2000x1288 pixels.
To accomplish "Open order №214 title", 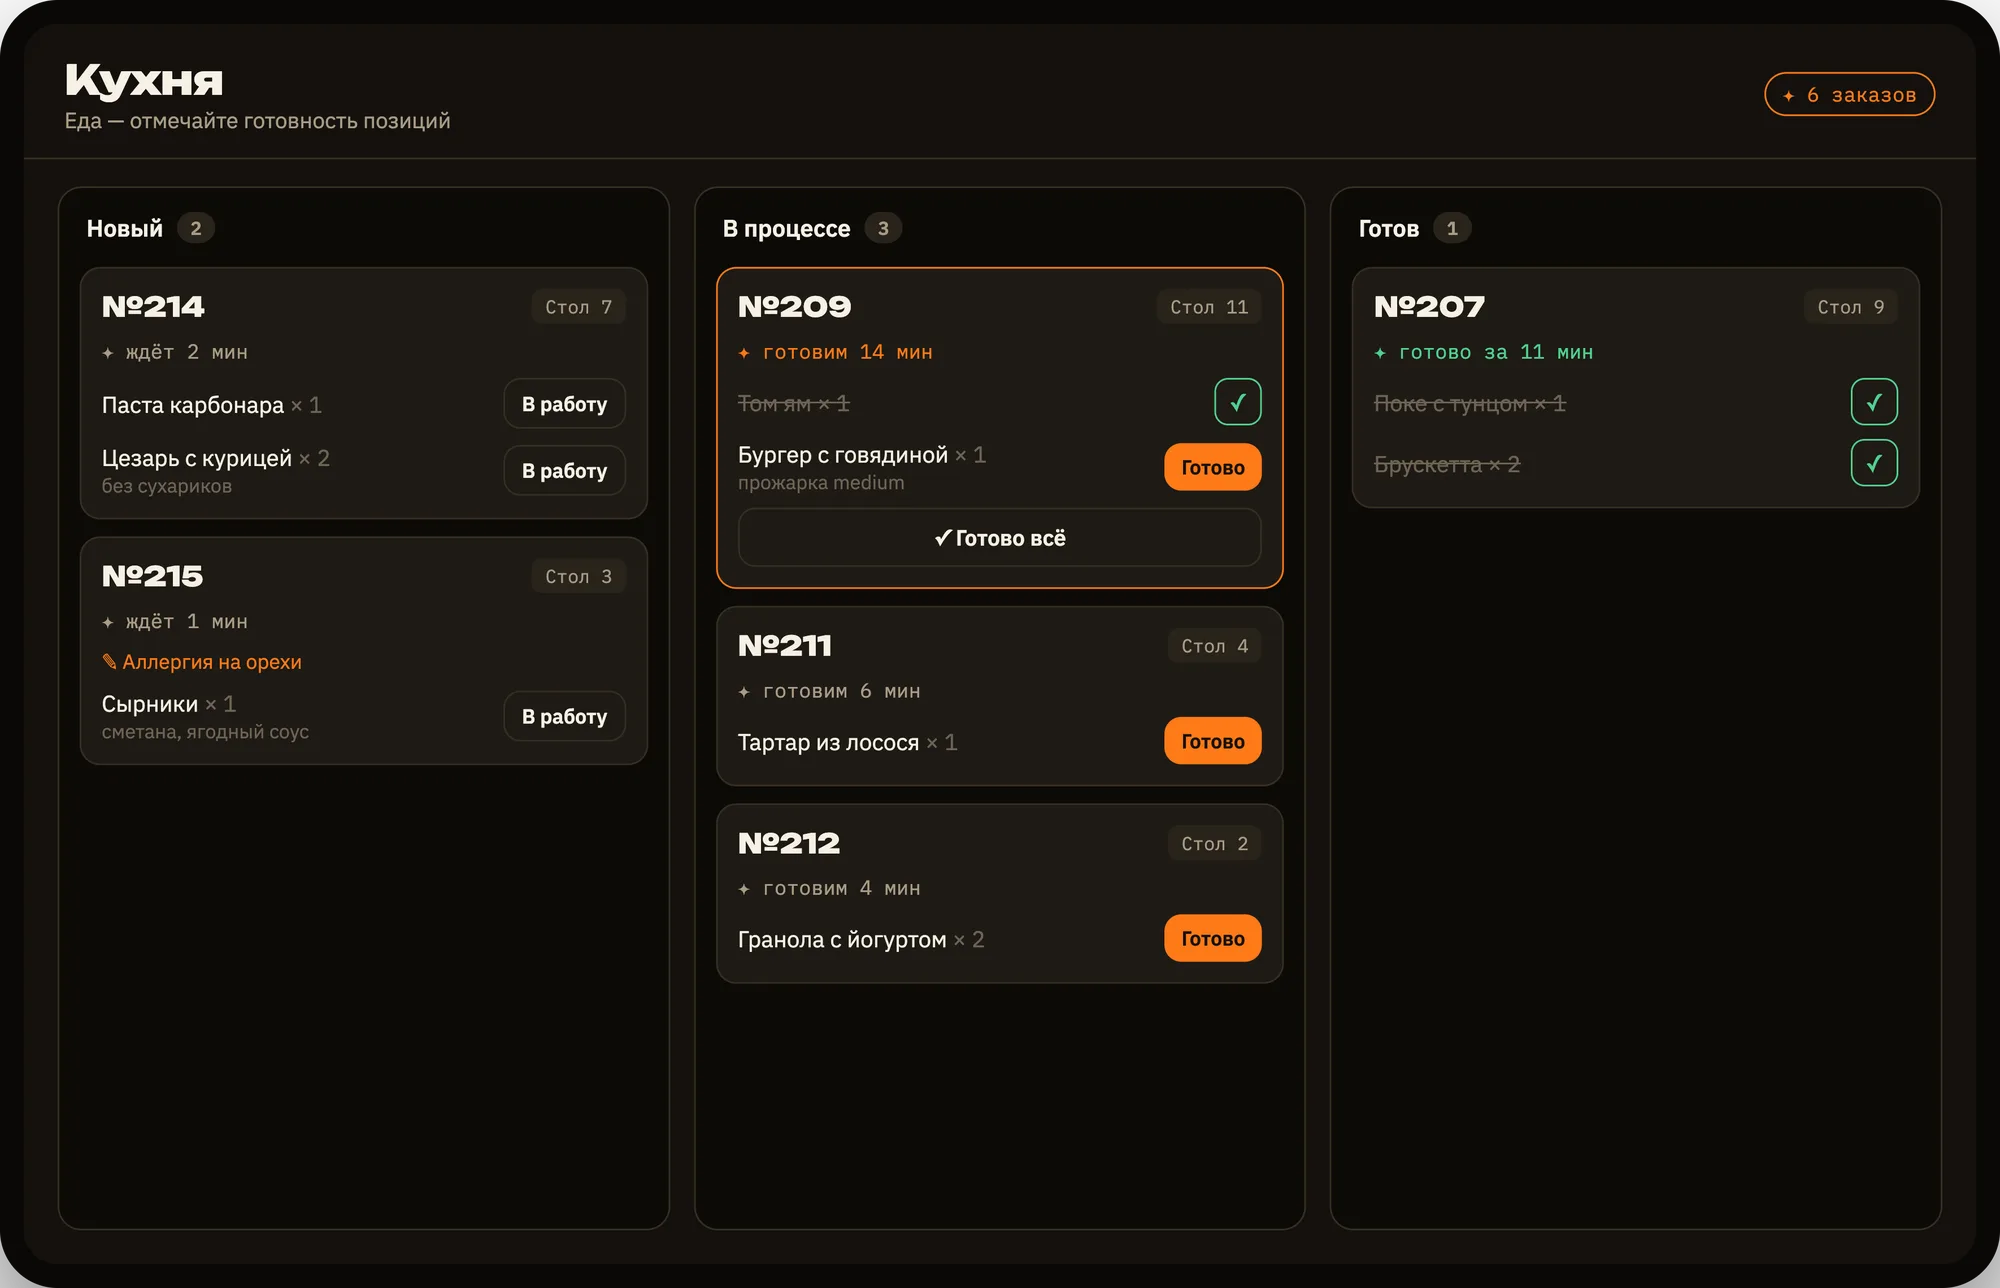I will point(153,307).
